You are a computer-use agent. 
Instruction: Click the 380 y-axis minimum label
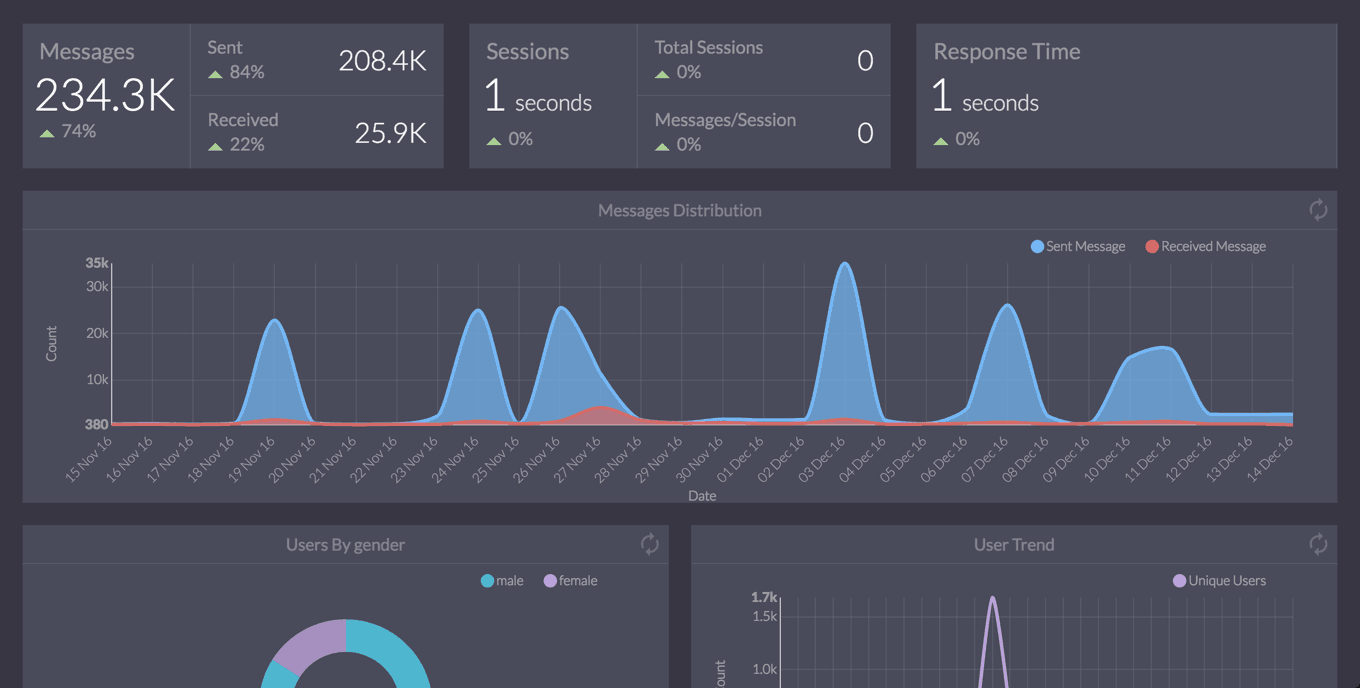[x=96, y=424]
